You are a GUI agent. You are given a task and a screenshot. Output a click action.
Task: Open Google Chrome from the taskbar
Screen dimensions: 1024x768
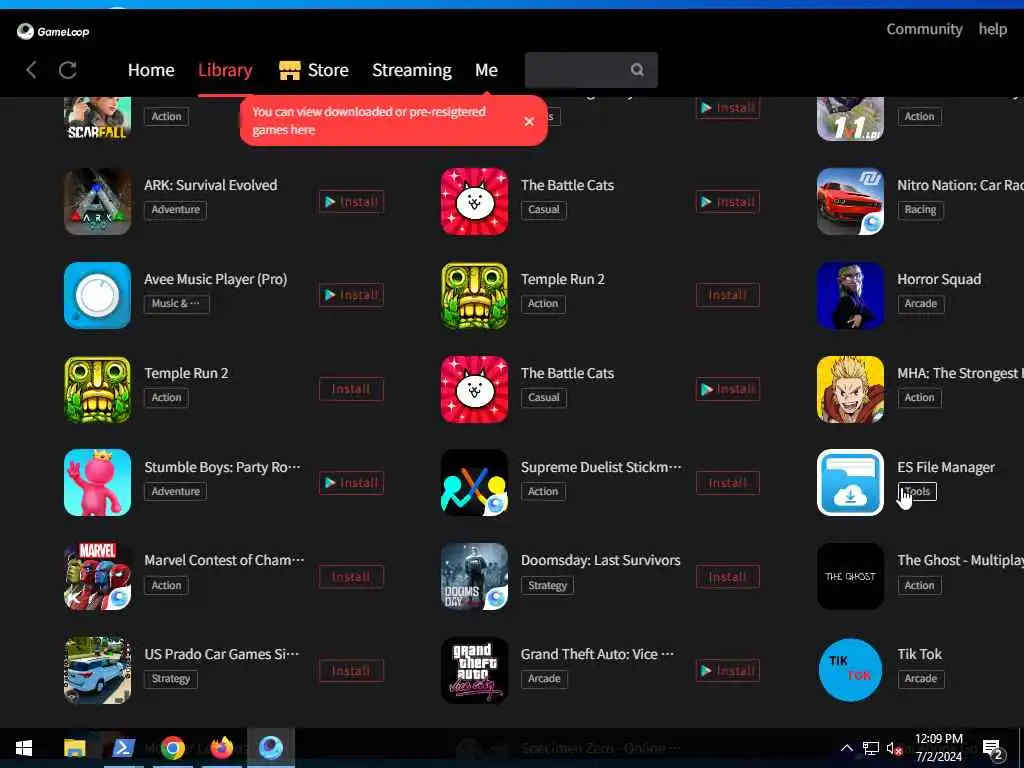coord(172,748)
